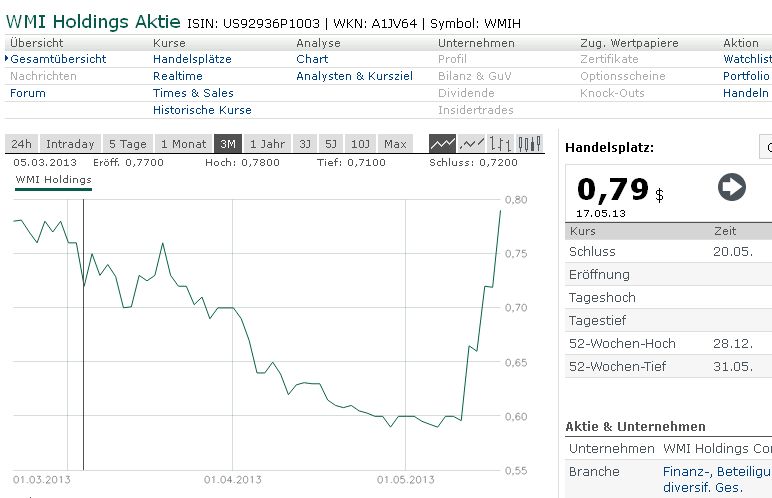This screenshot has width=772, height=498.
Task: Click the Dividende entry
Action: 466,93
